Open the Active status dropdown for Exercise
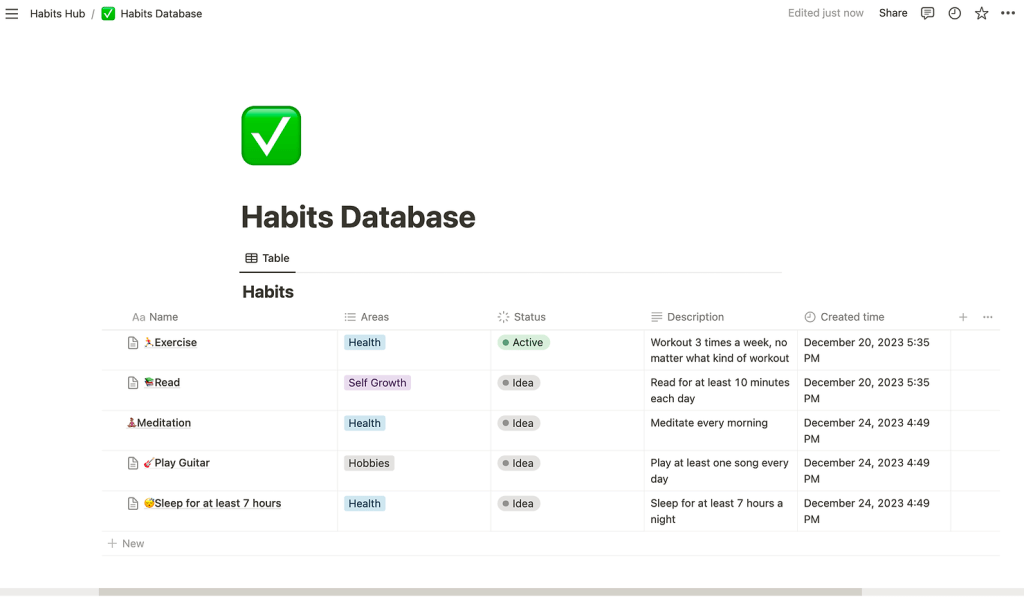 pyautogui.click(x=523, y=342)
